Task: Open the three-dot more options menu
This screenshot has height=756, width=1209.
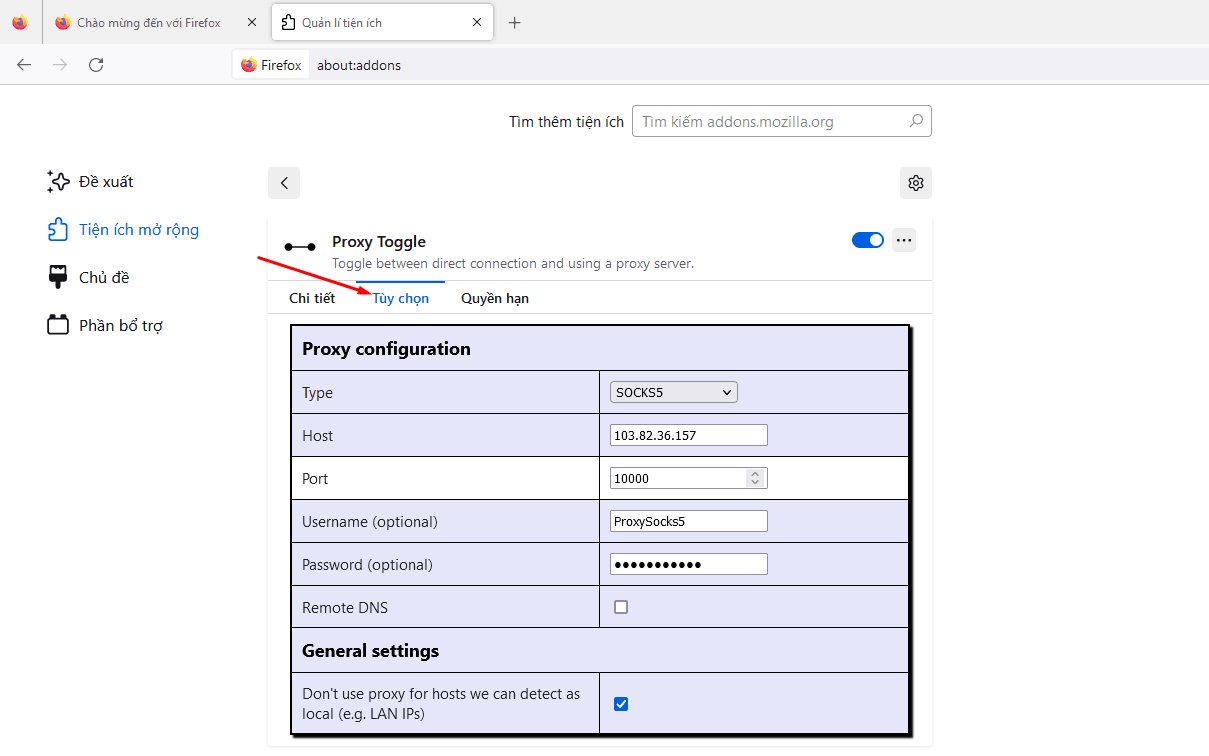Action: [904, 240]
